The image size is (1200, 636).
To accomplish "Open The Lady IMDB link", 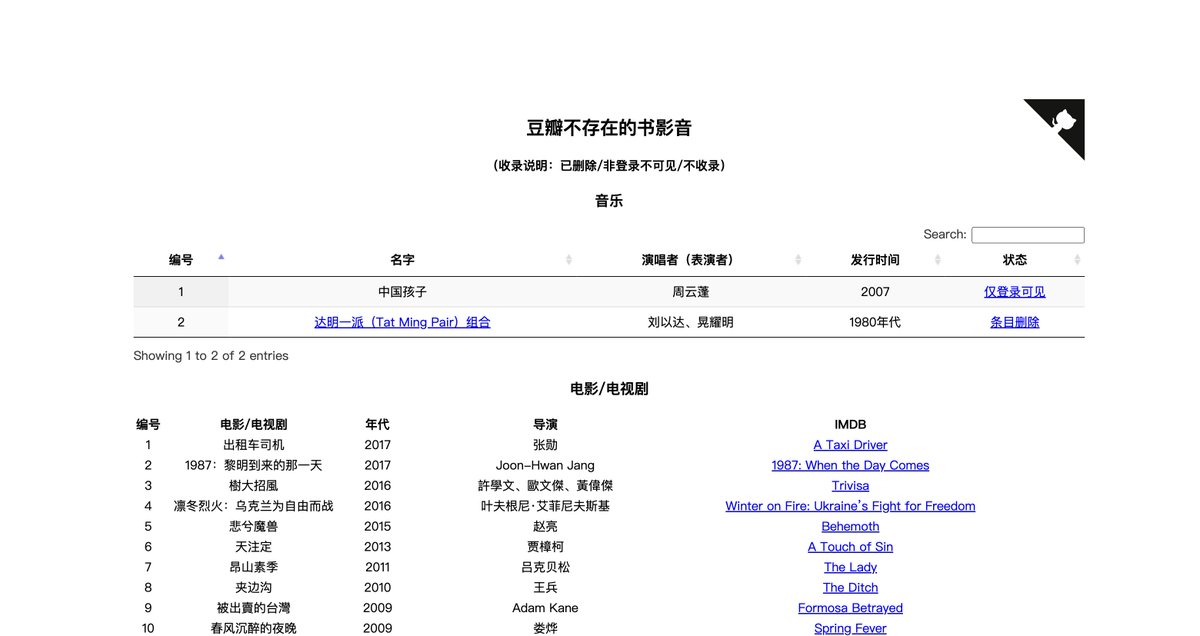I will pyautogui.click(x=850, y=567).
